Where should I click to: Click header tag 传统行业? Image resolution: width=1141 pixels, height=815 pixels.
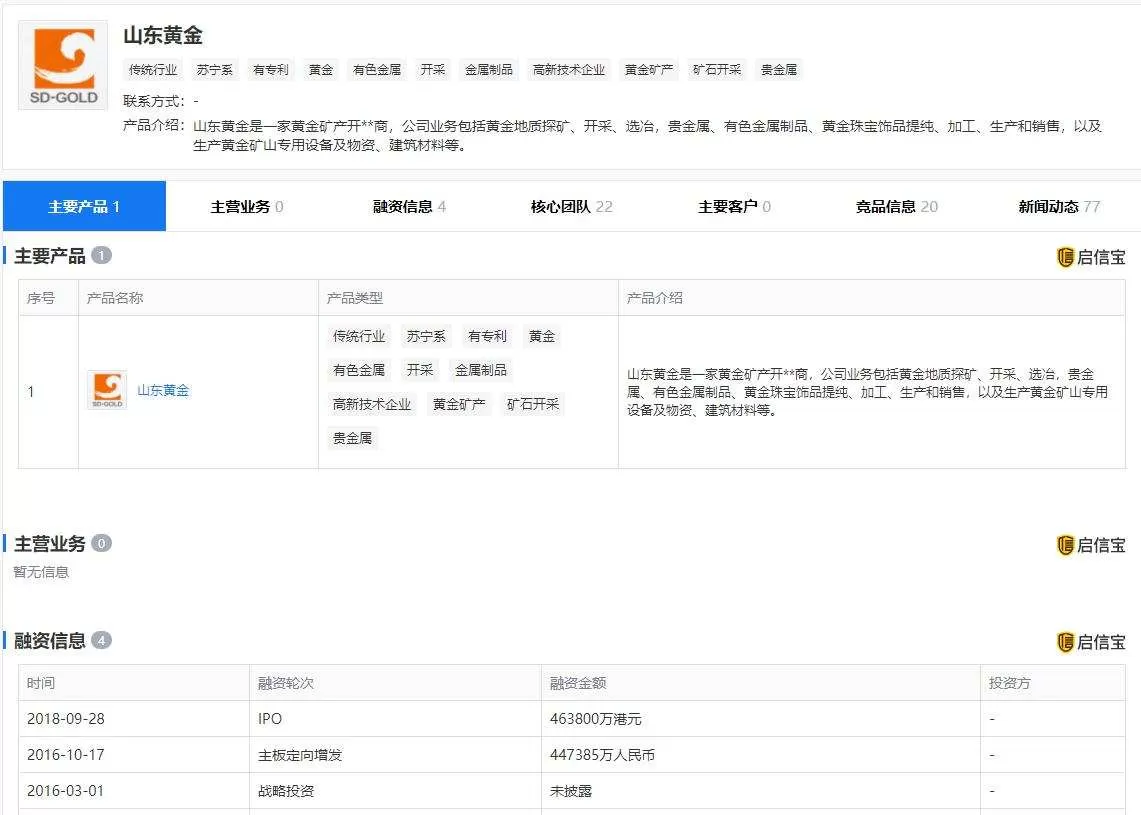153,70
